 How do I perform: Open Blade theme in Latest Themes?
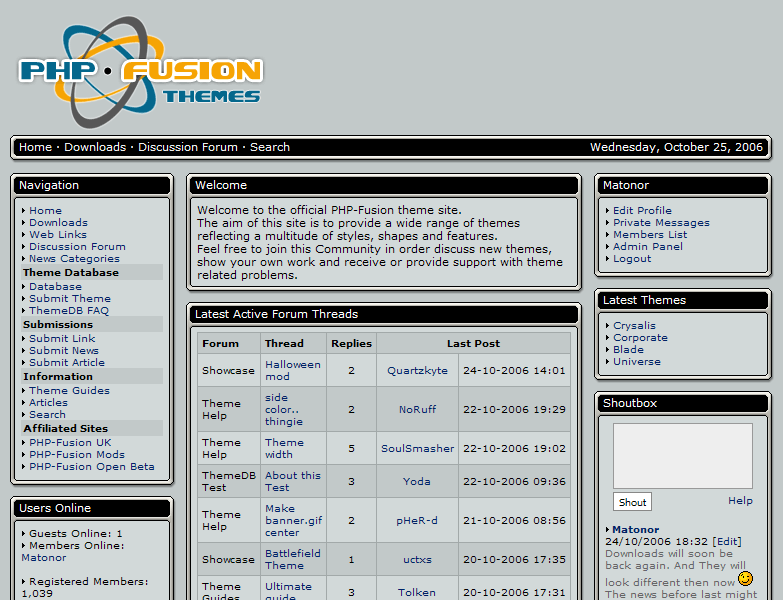pos(628,349)
